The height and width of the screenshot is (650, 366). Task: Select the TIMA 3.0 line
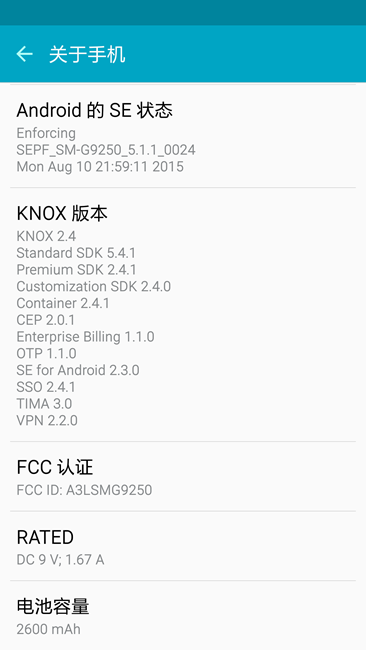click(x=44, y=404)
